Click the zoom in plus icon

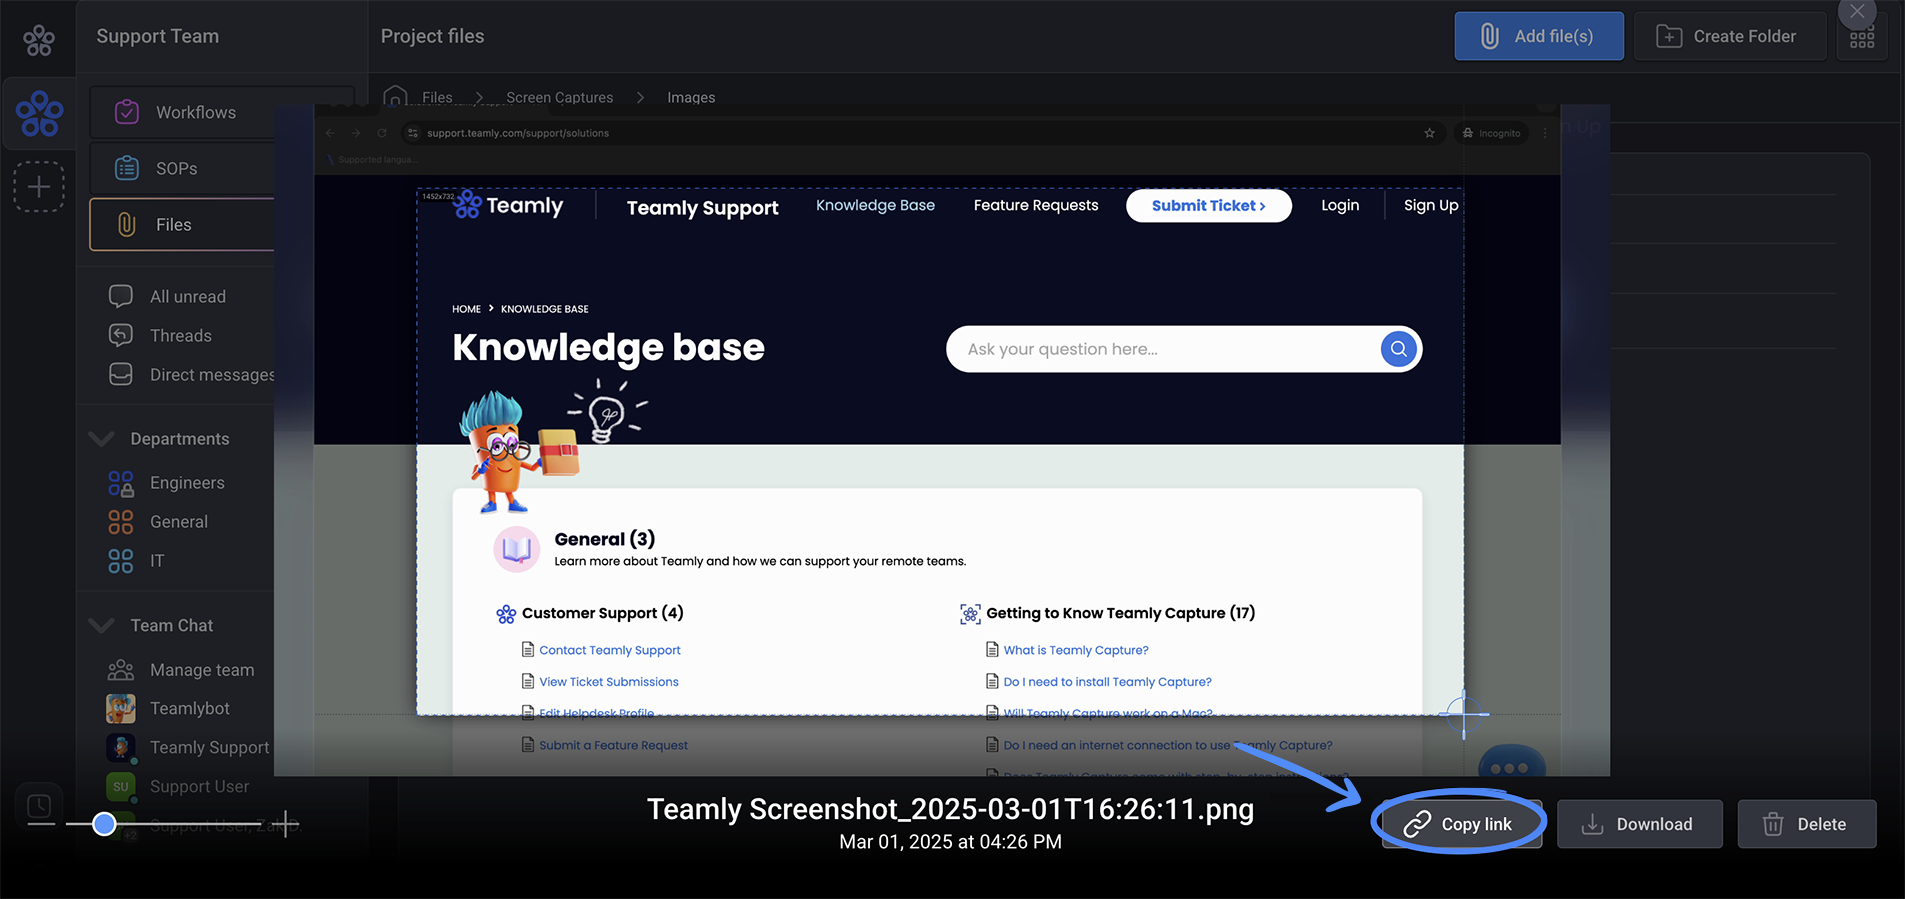tap(285, 824)
